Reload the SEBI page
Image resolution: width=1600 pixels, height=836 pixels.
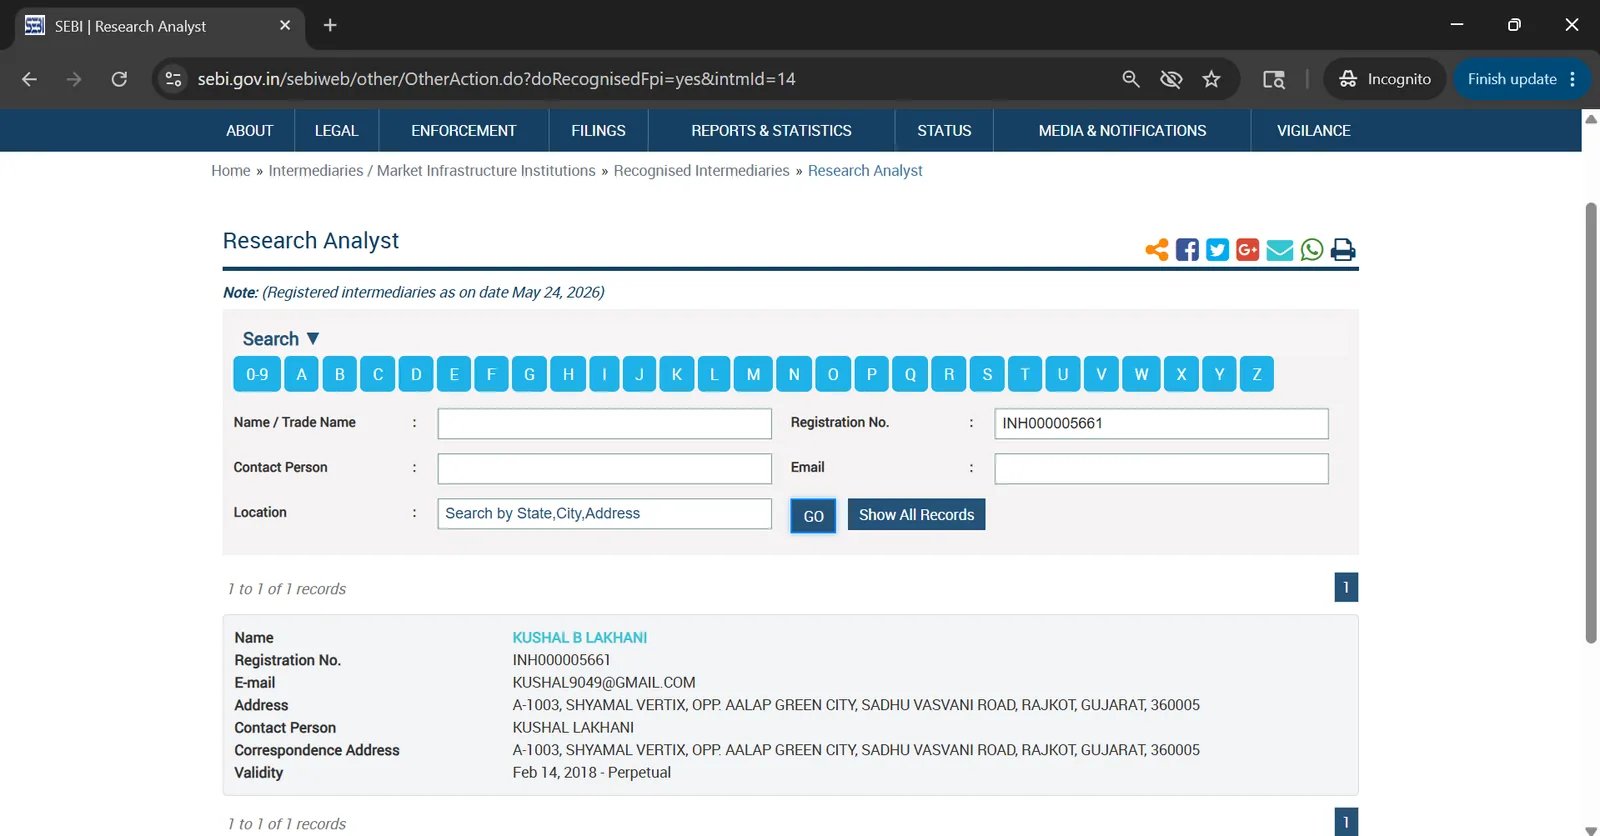point(119,79)
